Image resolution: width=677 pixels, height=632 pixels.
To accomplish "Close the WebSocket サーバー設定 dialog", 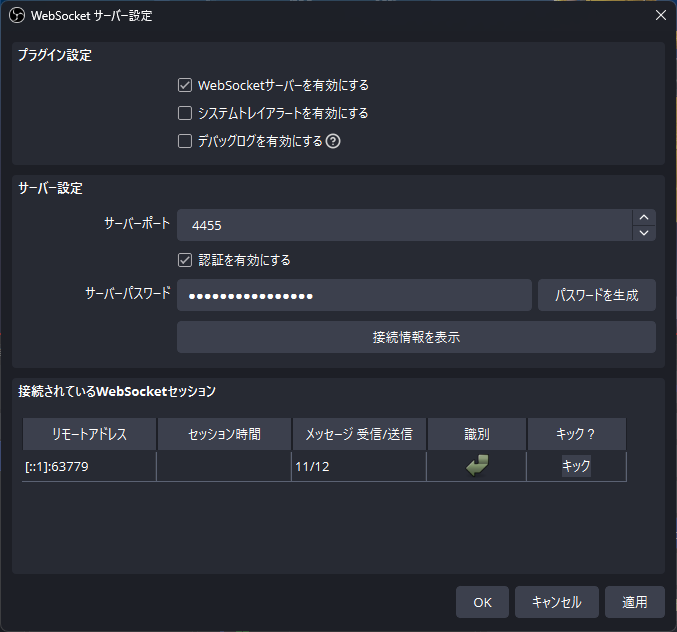I will (x=661, y=16).
